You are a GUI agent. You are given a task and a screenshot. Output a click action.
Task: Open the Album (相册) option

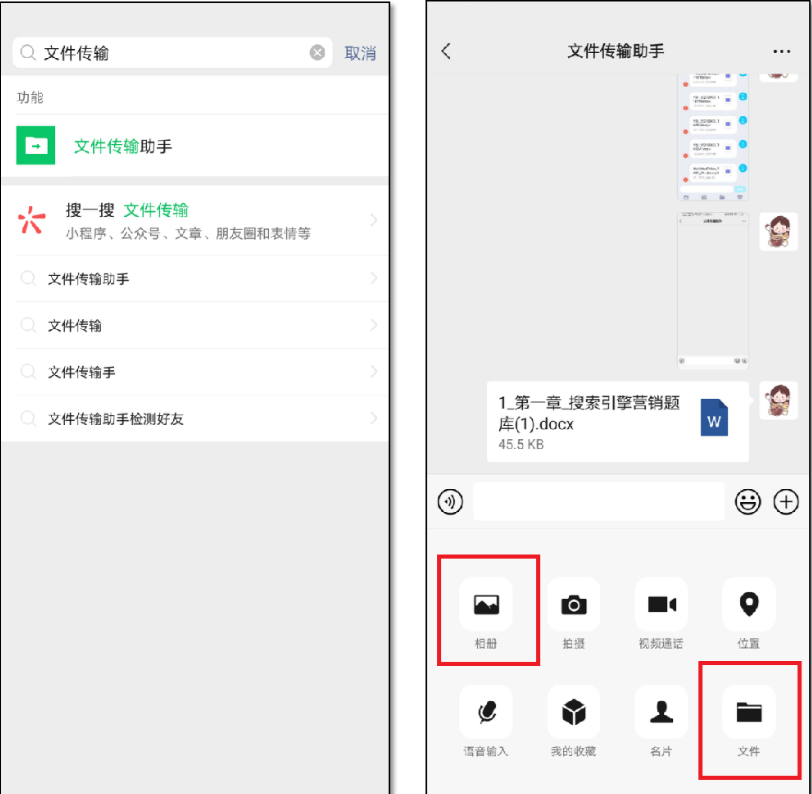(x=486, y=604)
